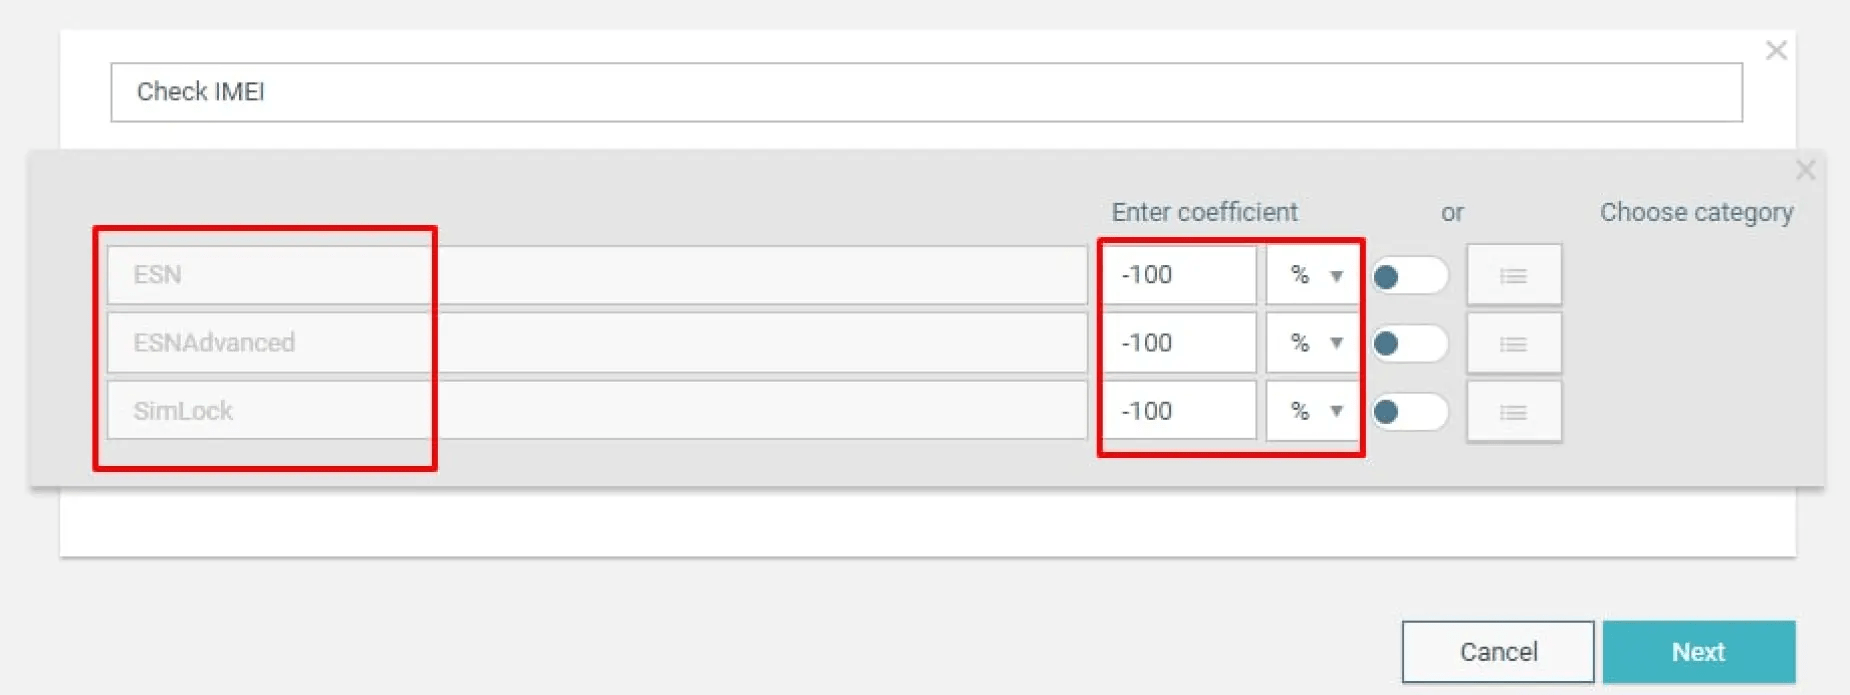
Task: Open the % unit dropdown for ESNAdvanced
Action: point(1313,343)
